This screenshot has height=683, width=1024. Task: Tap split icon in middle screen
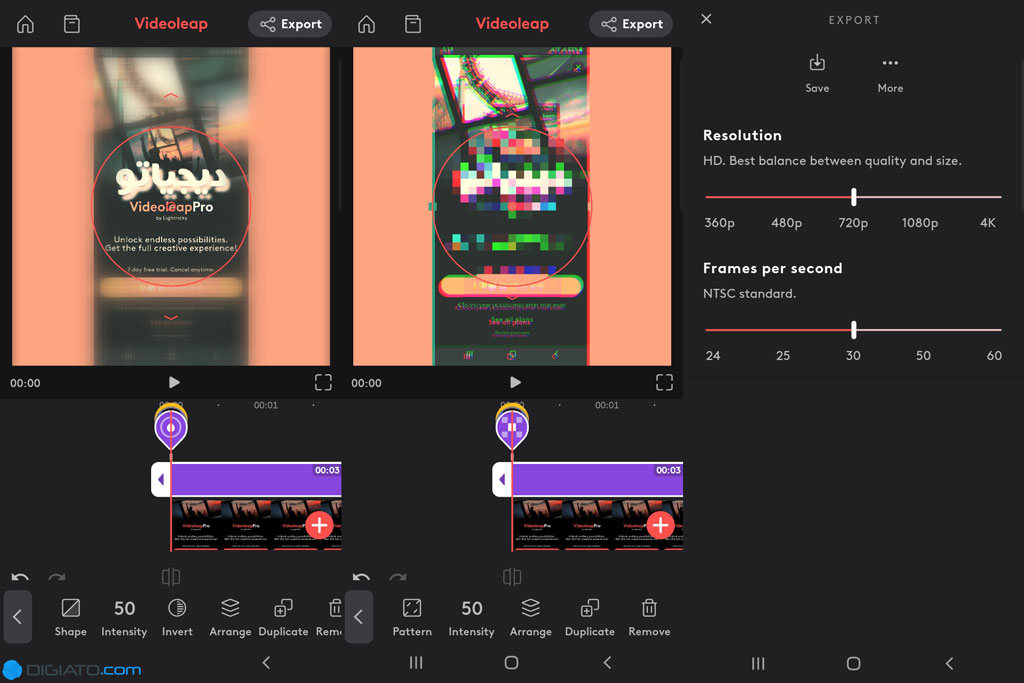512,577
